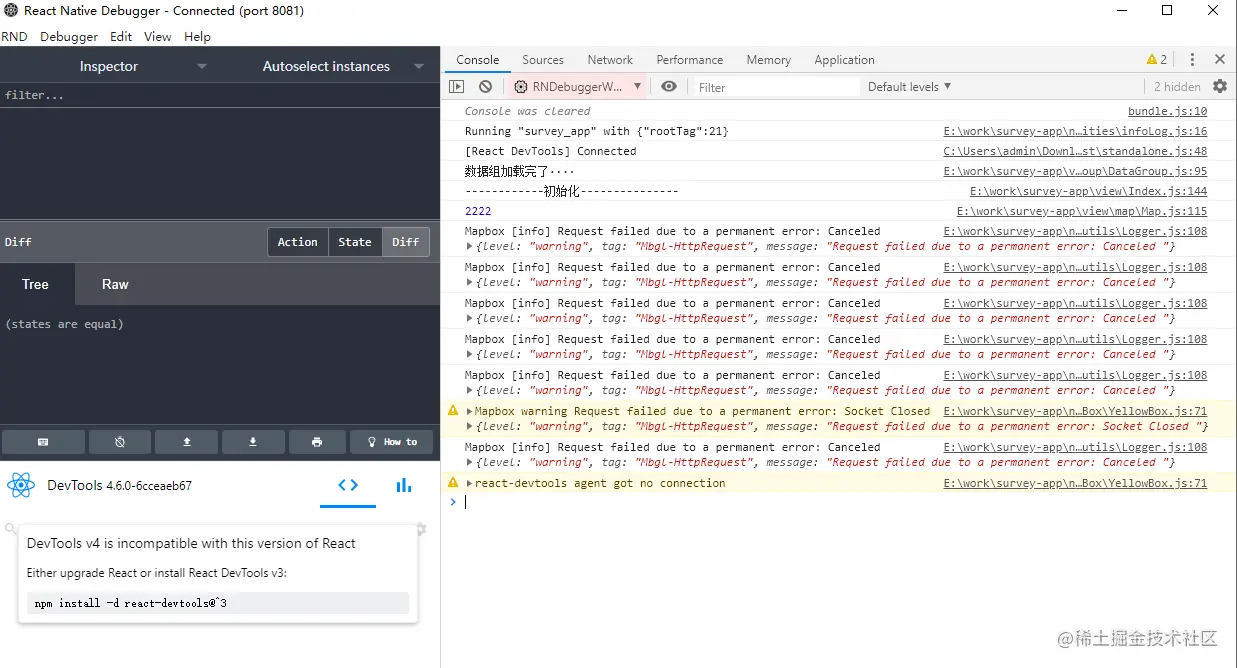Screen dimensions: 1237x668
Task: Select the Action view toggle
Action: (297, 242)
